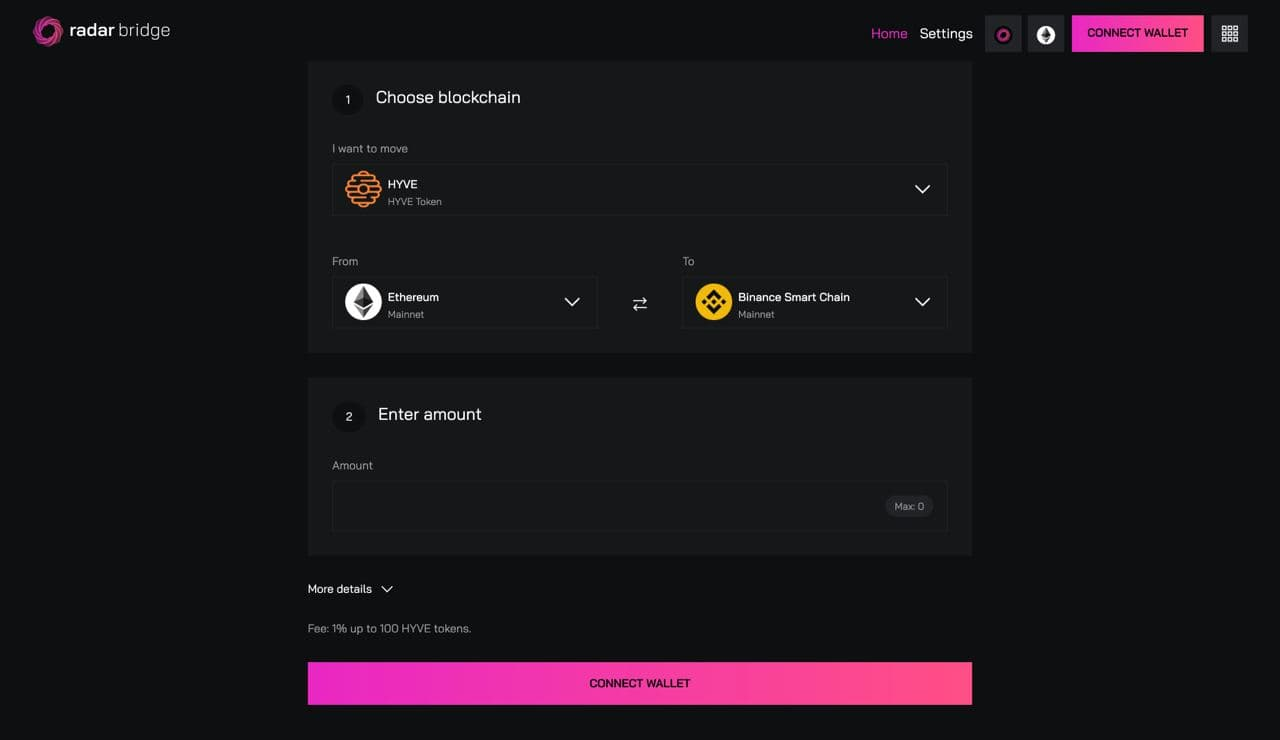Viewport: 1280px width, 740px height.
Task: Click the radar bridge wordmark text
Action: (120, 31)
